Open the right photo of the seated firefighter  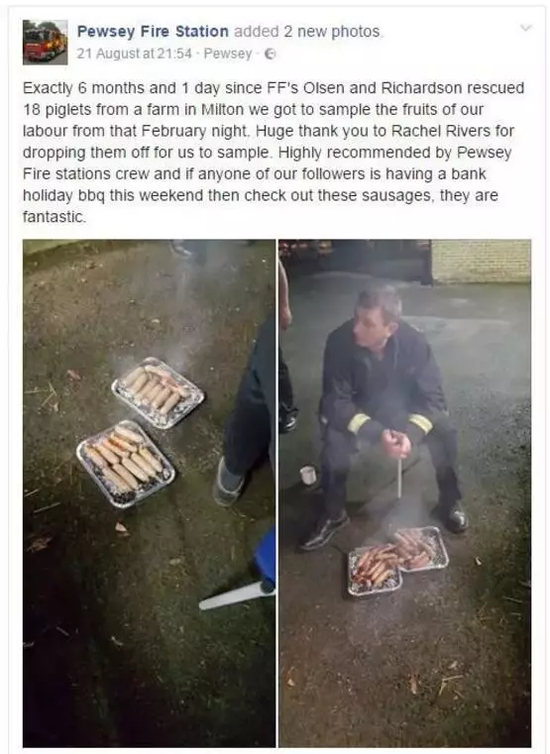405,493
